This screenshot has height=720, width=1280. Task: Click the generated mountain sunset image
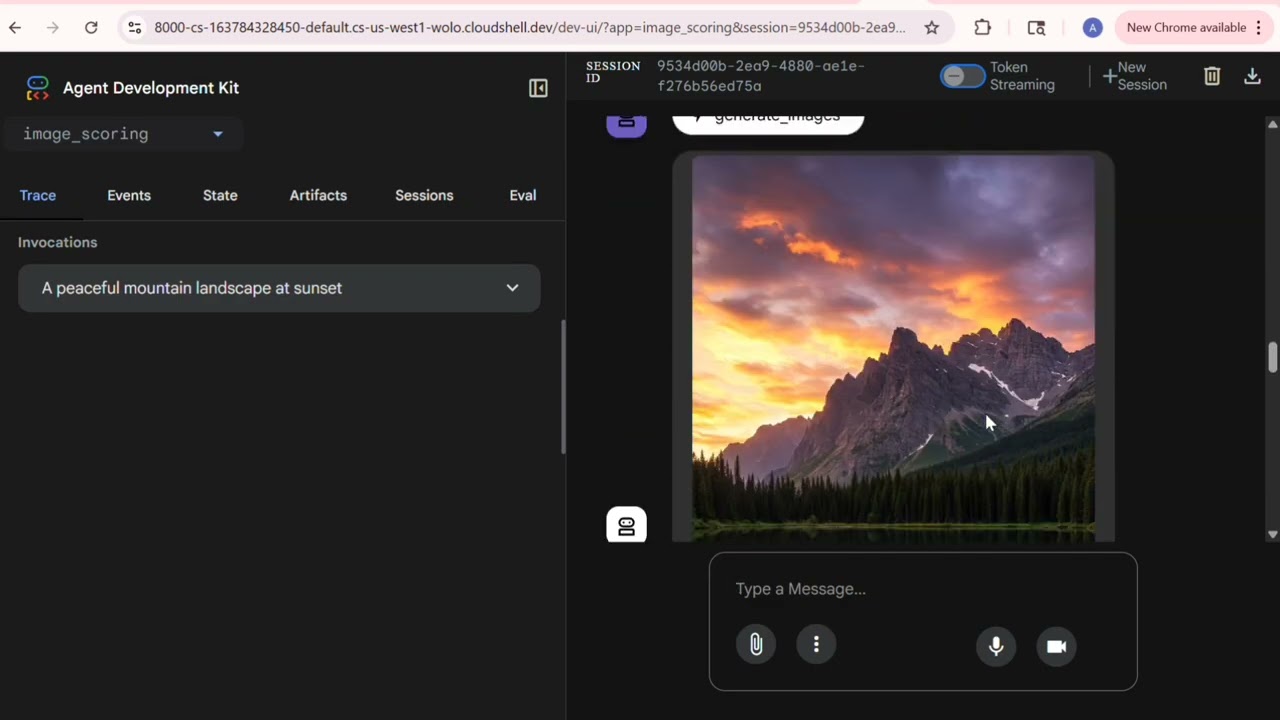point(893,348)
